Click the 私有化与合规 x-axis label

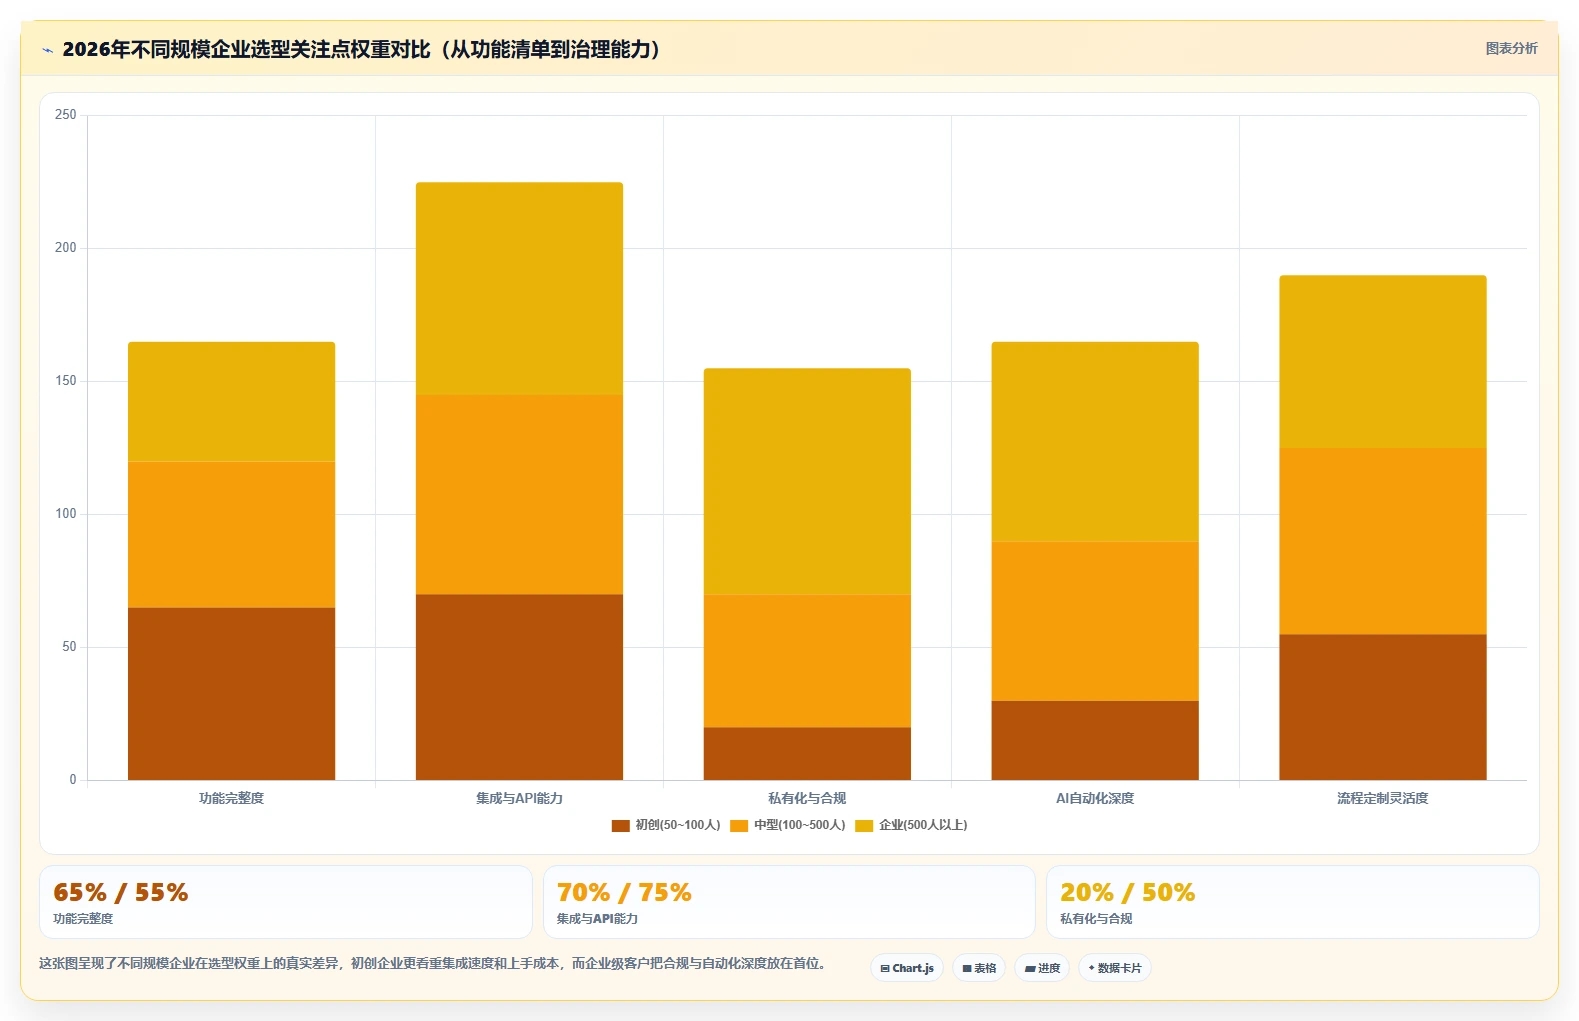click(807, 798)
